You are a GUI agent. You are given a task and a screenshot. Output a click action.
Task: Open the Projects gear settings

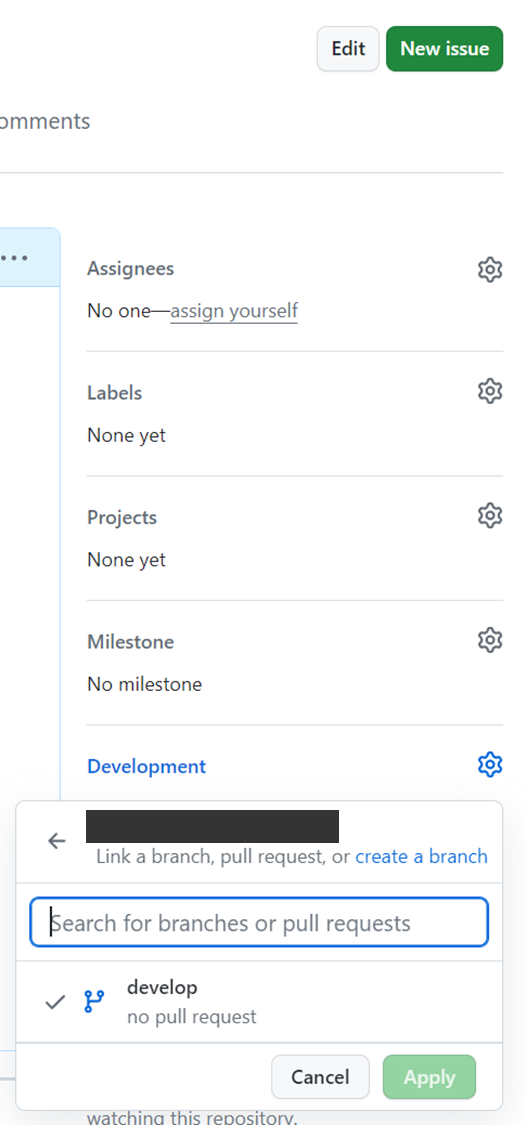click(x=489, y=515)
